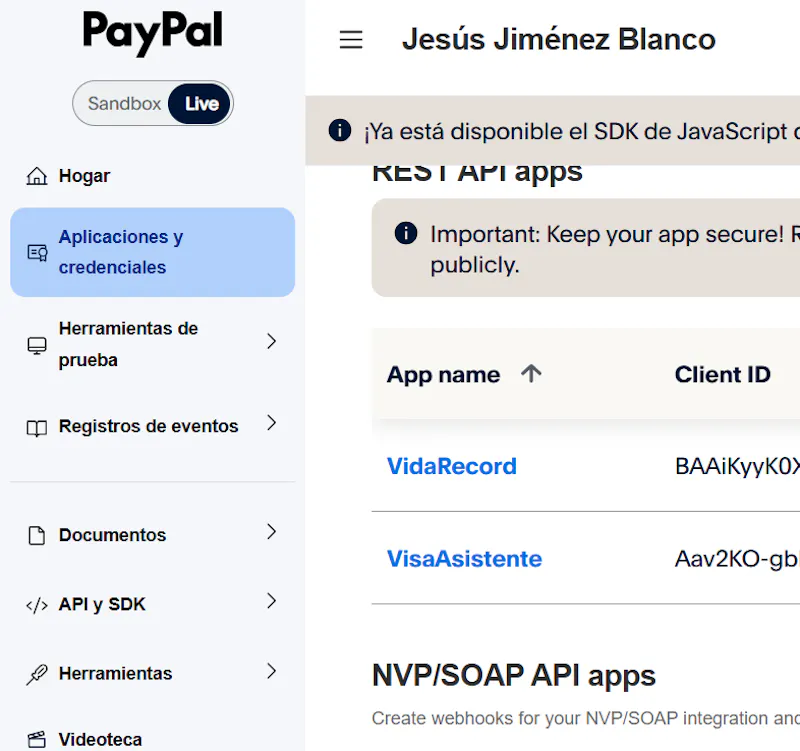
Task: Click the App name column header
Action: 443,375
